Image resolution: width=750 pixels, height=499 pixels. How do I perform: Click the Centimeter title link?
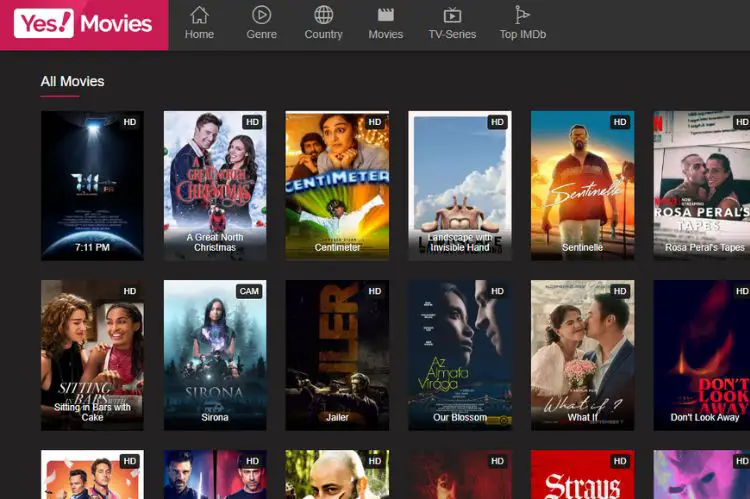(x=337, y=247)
